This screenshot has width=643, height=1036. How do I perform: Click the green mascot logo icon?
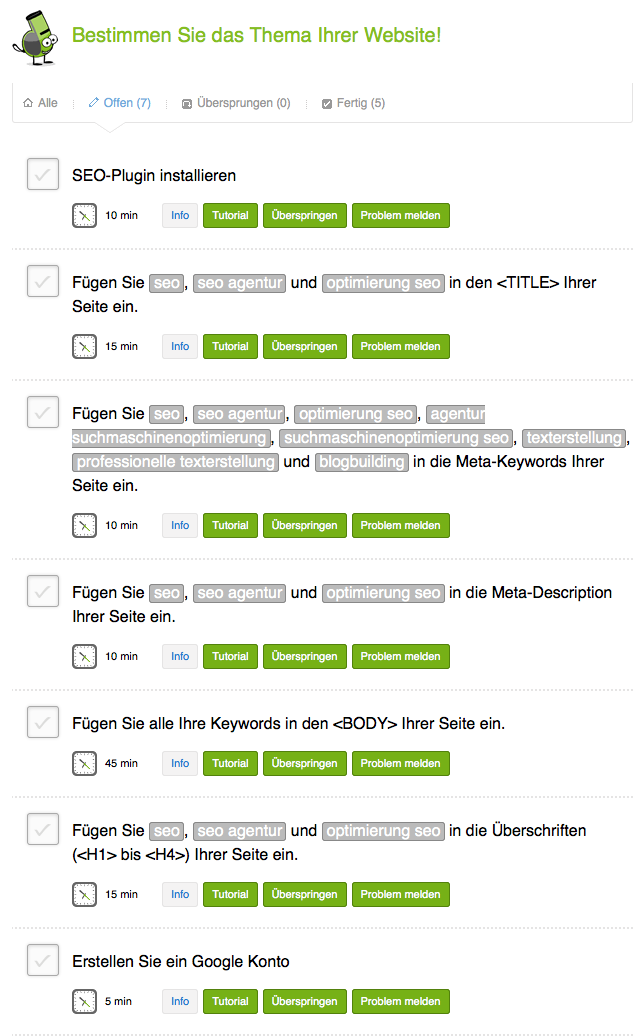pos(34,37)
